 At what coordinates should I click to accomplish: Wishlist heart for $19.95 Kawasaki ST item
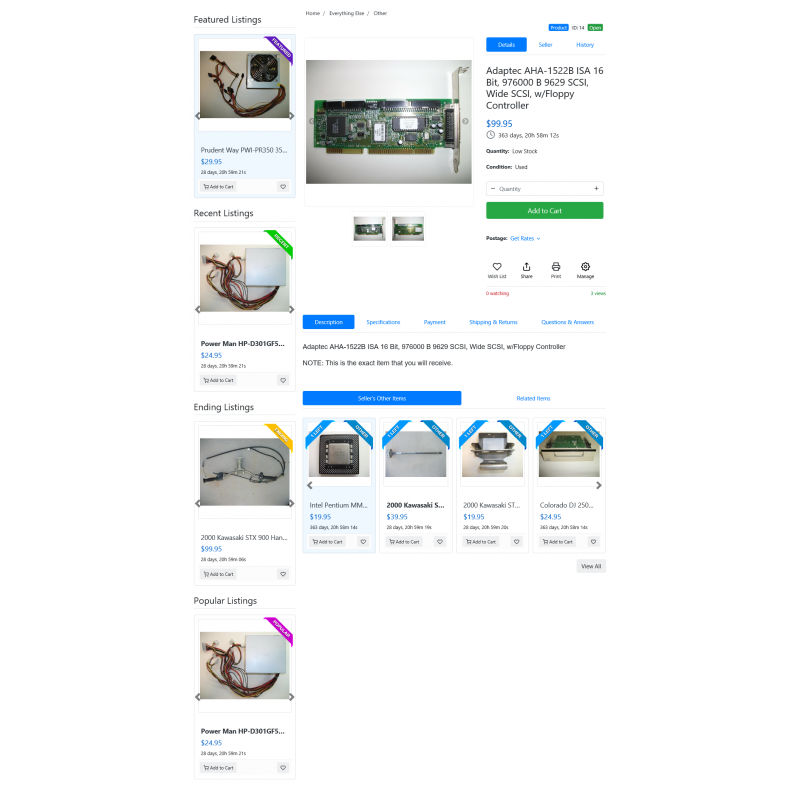[x=517, y=542]
